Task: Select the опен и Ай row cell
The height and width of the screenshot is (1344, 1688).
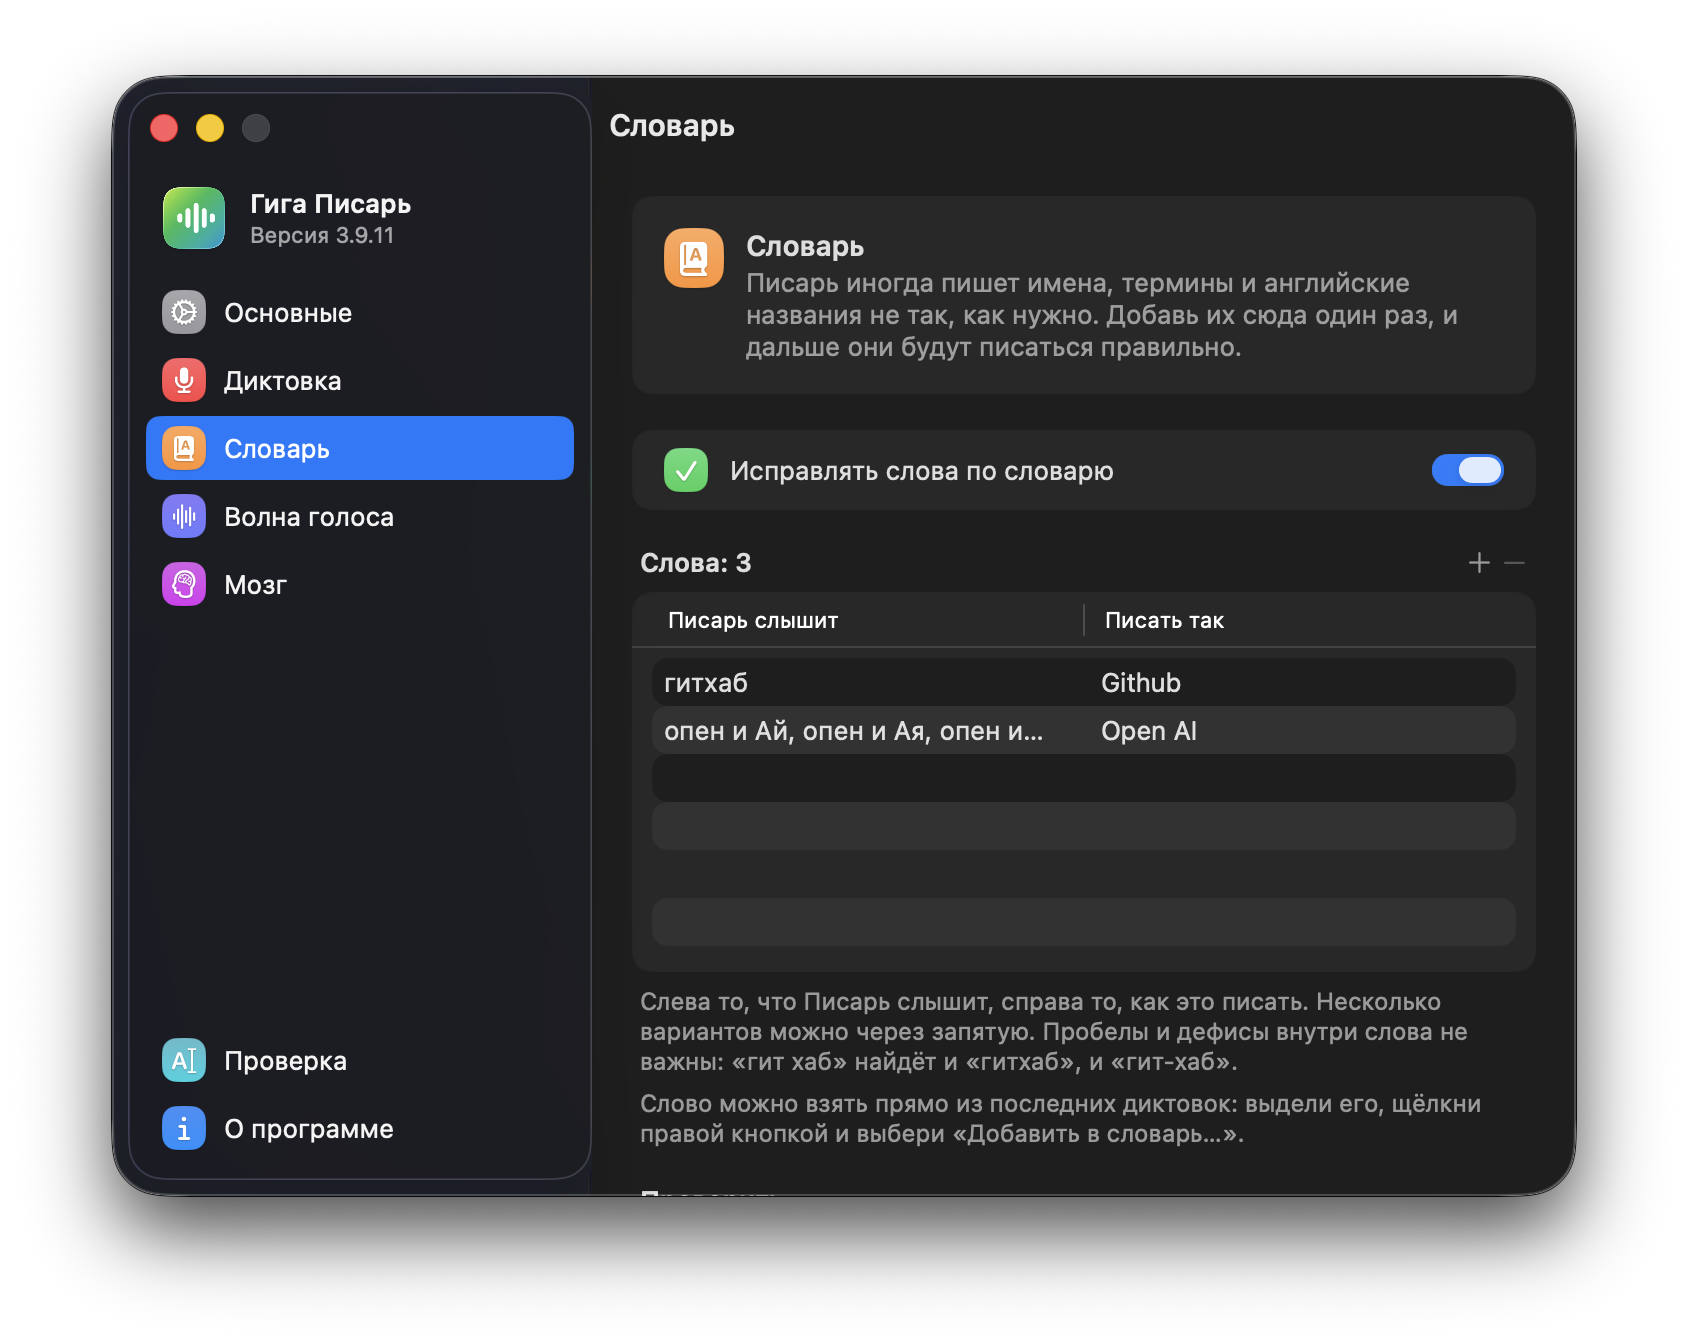Action: (x=853, y=731)
